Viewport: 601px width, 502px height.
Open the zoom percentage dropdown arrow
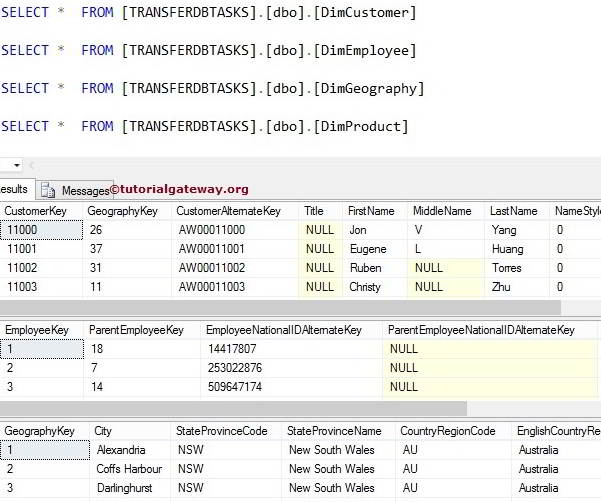point(16,166)
